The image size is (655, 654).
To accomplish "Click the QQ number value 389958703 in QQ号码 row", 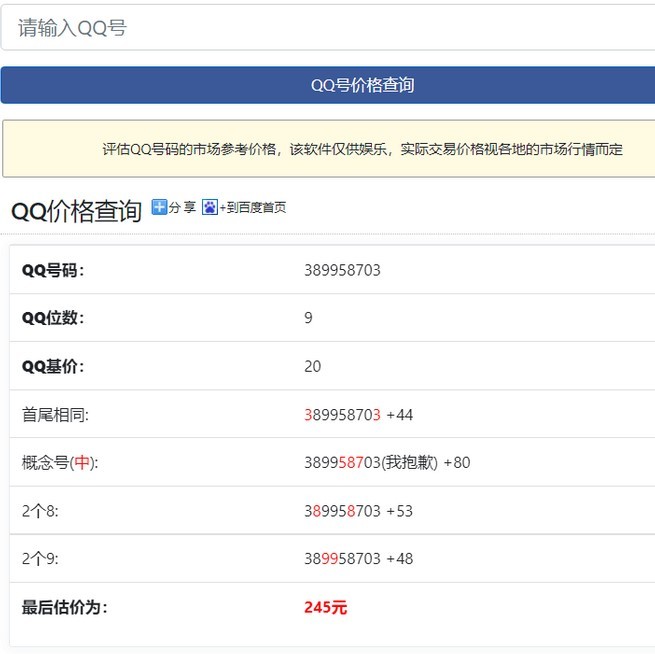I will tap(342, 270).
